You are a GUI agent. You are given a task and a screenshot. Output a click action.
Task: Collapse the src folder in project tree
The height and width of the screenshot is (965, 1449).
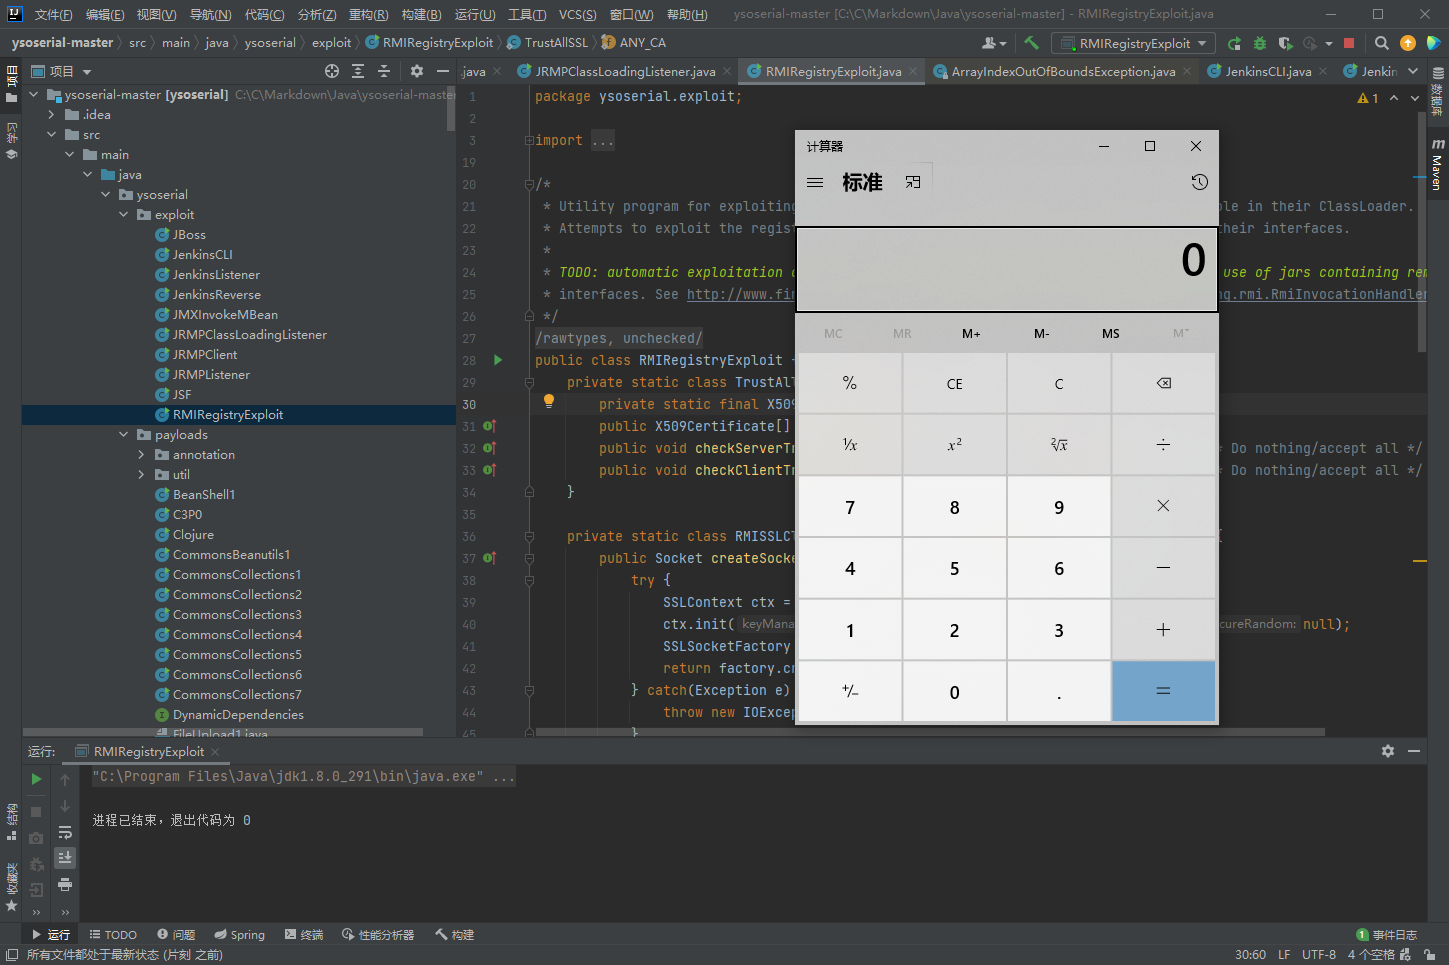(x=51, y=135)
